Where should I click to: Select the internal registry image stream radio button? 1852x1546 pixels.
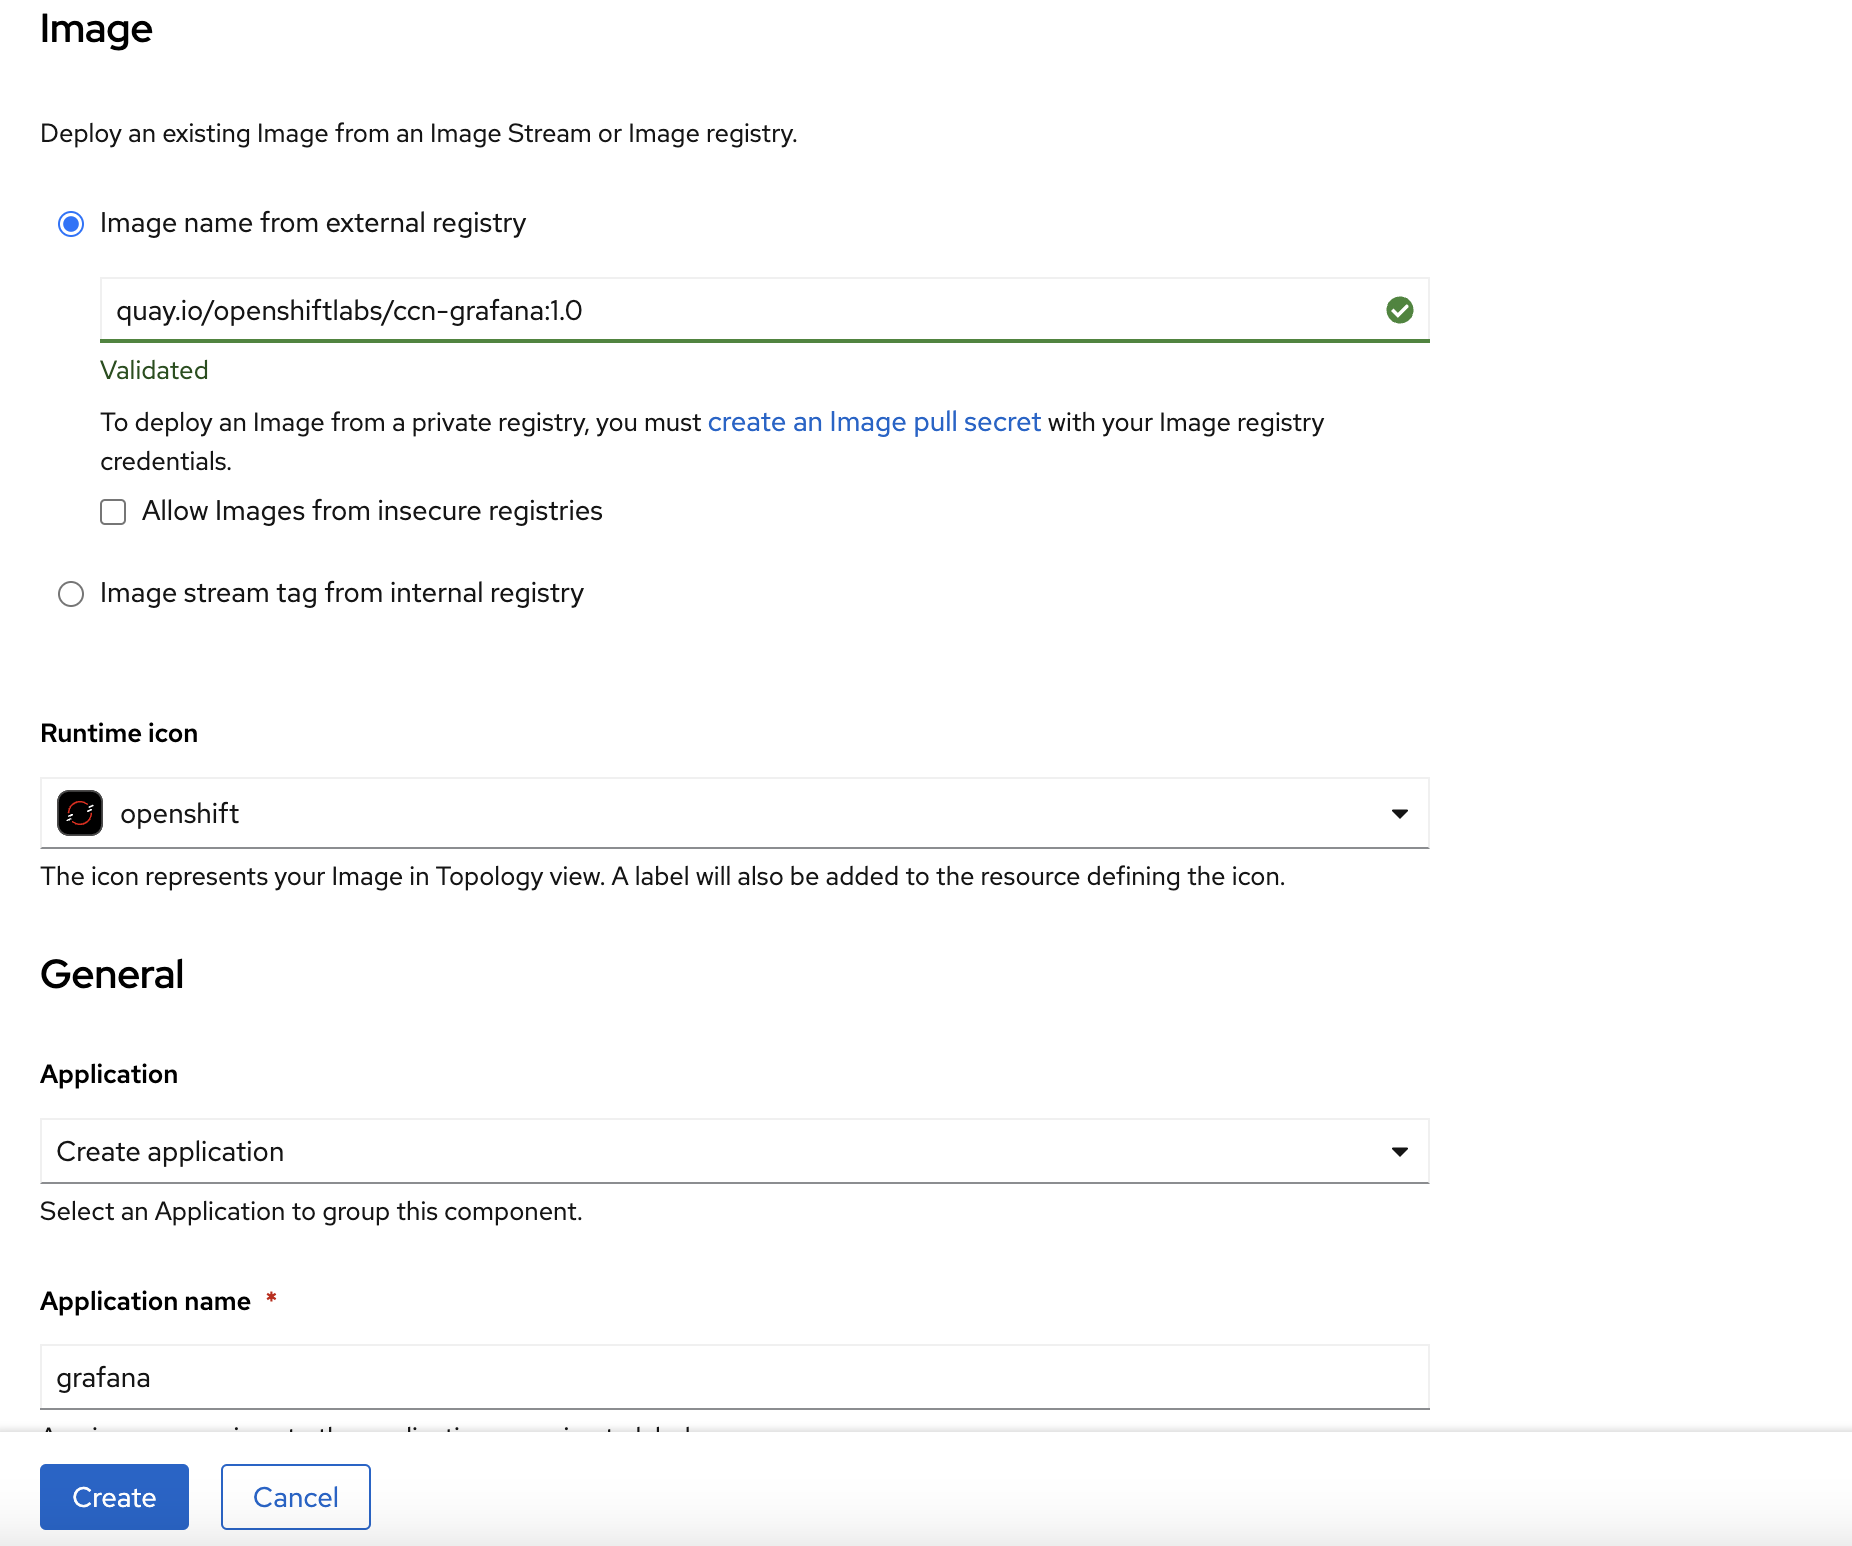tap(71, 594)
